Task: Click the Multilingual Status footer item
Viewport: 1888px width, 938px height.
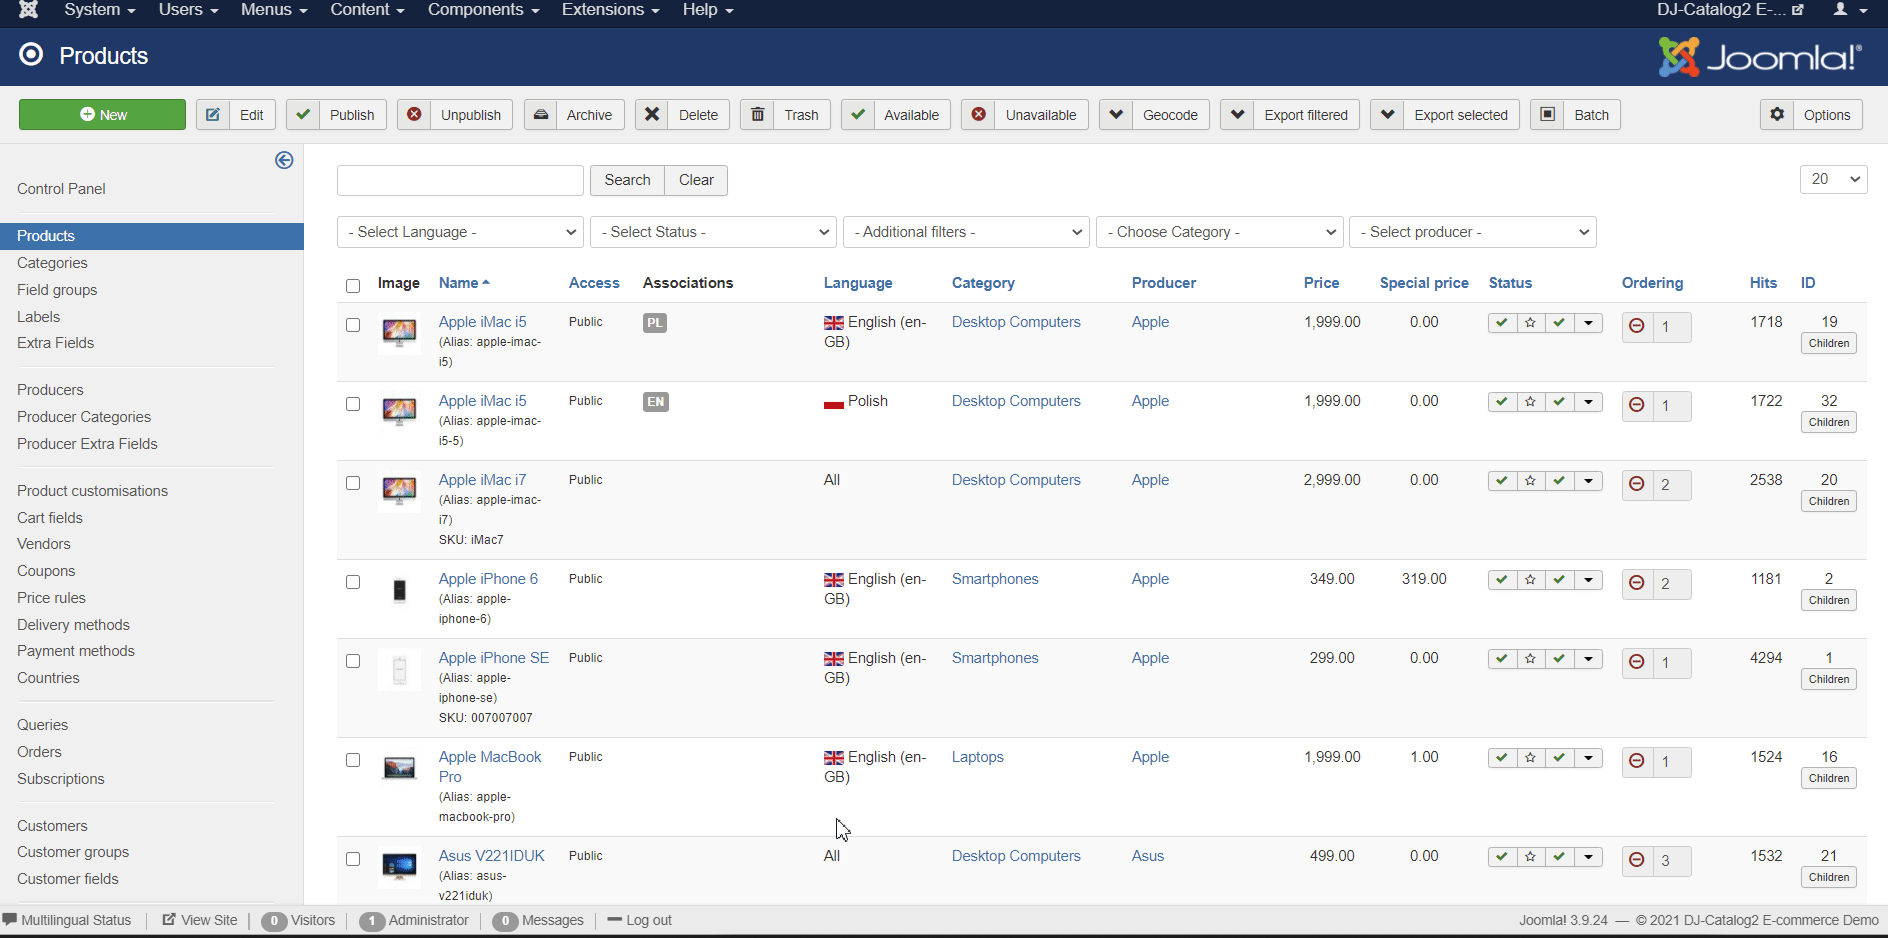Action: point(67,920)
